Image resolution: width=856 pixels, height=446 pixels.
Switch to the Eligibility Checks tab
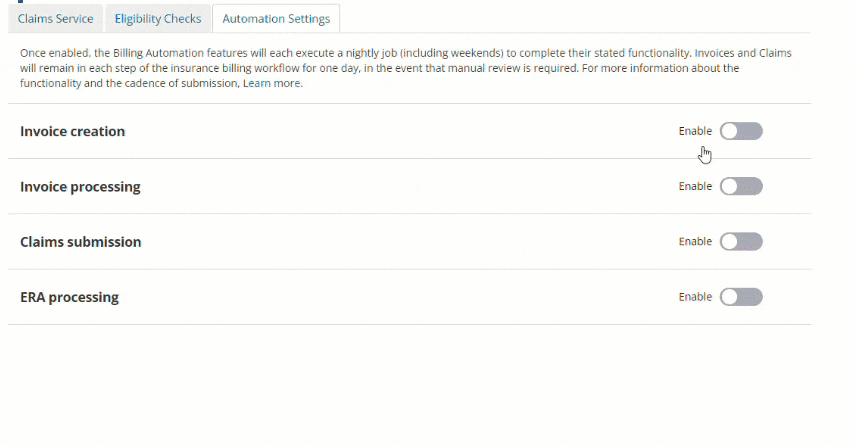pyautogui.click(x=158, y=19)
